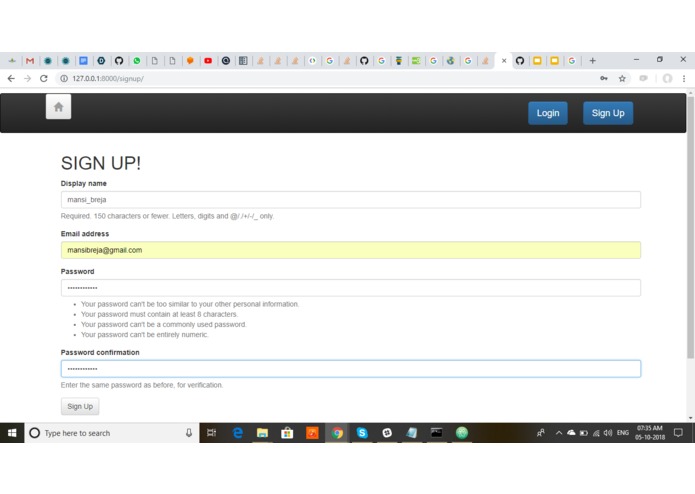Viewport: 695px width, 494px height.
Task: Click the address bar showing 127.0.0.1:8000/signup/
Action: [328, 78]
